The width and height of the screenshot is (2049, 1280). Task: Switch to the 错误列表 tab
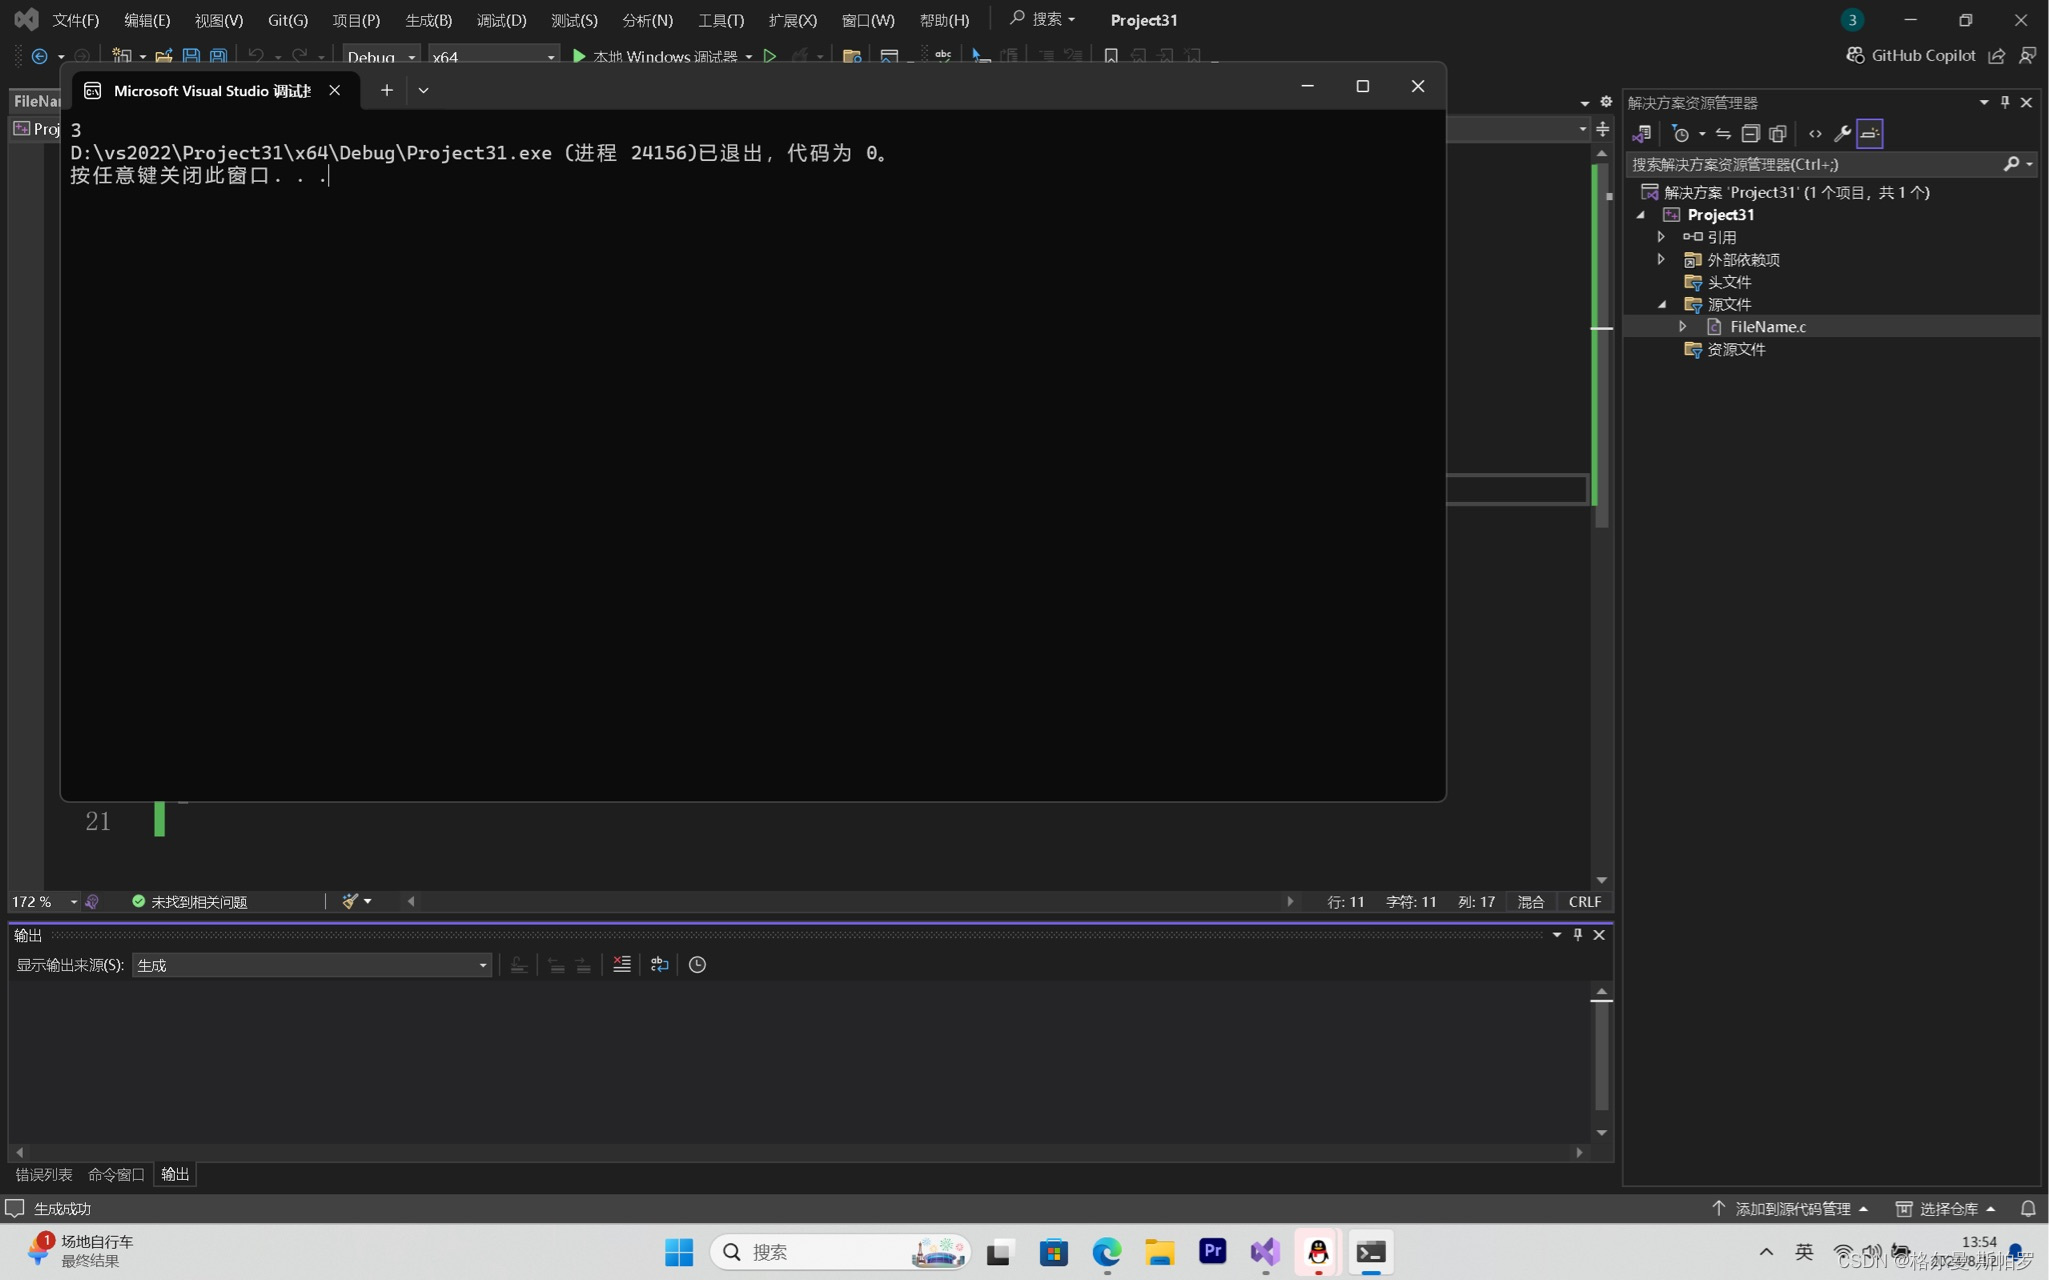pos(44,1174)
